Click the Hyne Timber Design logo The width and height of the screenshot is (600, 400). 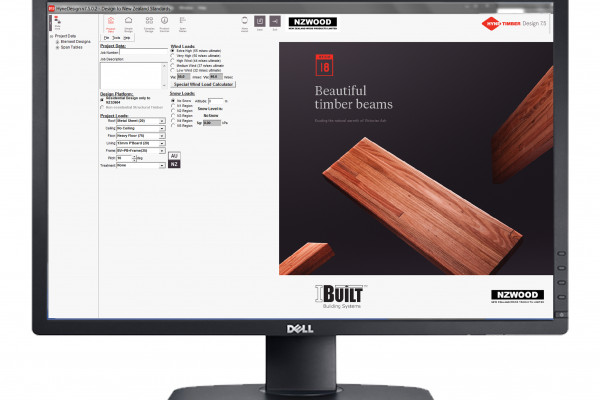click(x=514, y=23)
